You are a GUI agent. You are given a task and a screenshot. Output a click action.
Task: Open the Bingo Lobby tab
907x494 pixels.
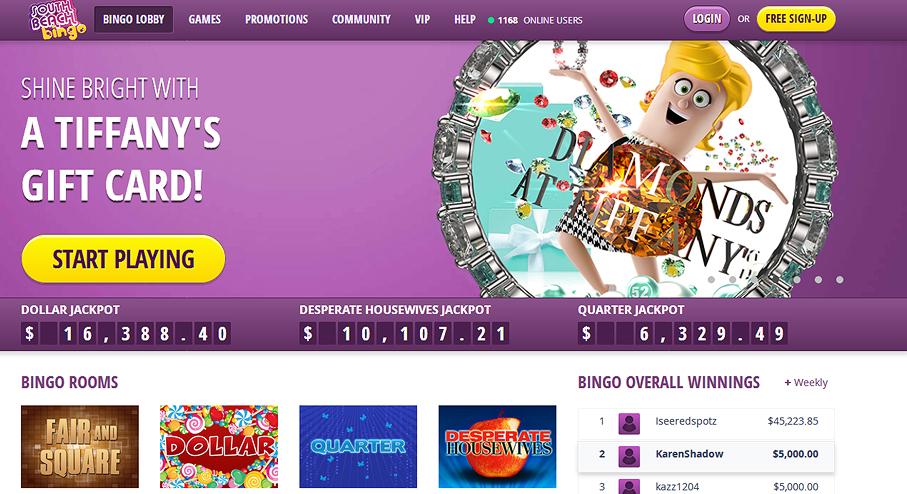click(134, 20)
